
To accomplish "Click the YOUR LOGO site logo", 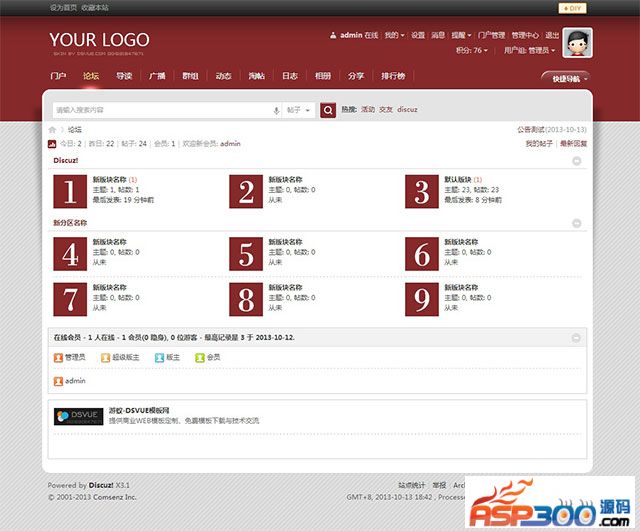I will pyautogui.click(x=99, y=40).
